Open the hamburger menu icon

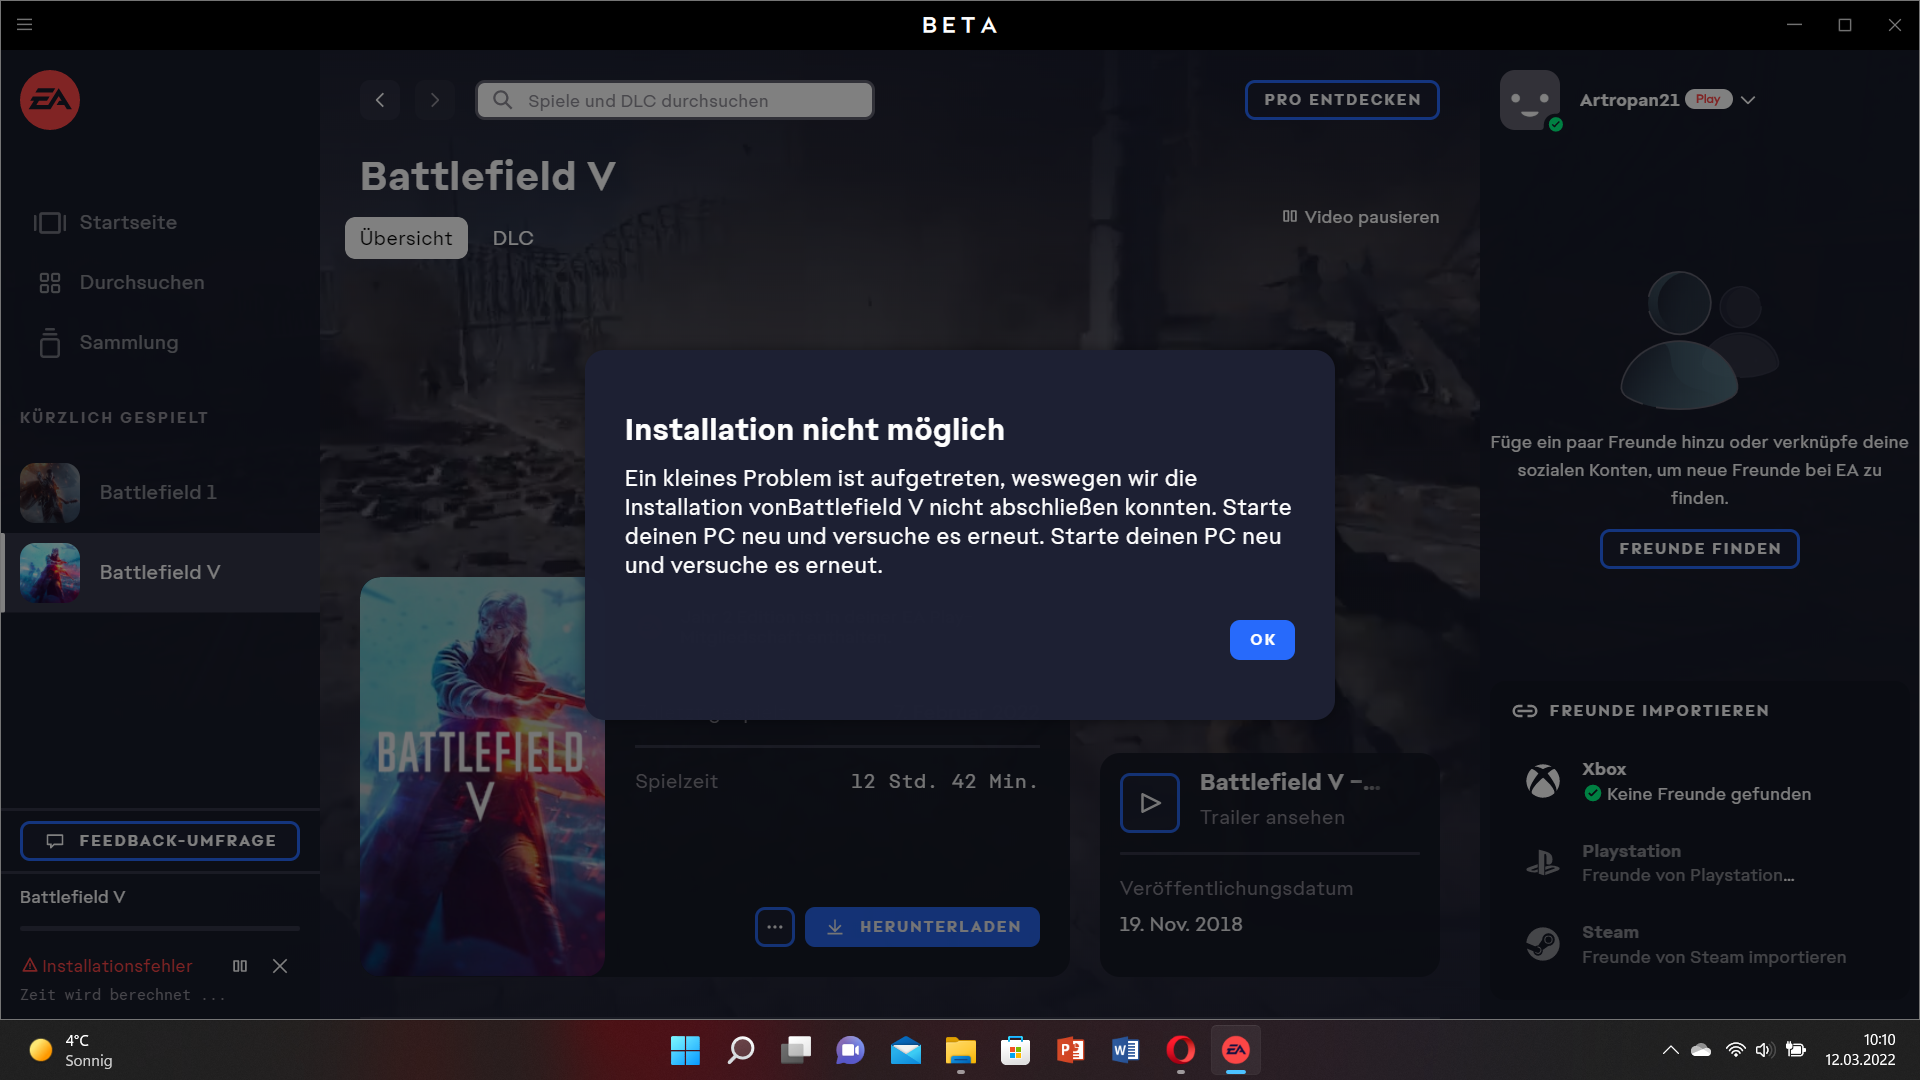click(25, 25)
